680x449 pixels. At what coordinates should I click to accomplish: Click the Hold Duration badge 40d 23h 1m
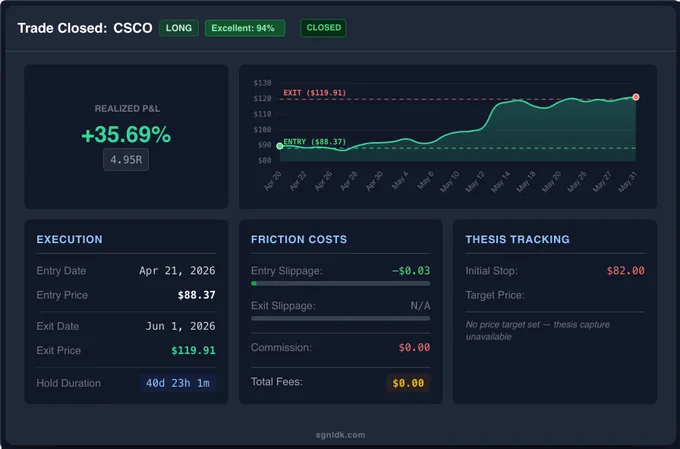(x=177, y=383)
